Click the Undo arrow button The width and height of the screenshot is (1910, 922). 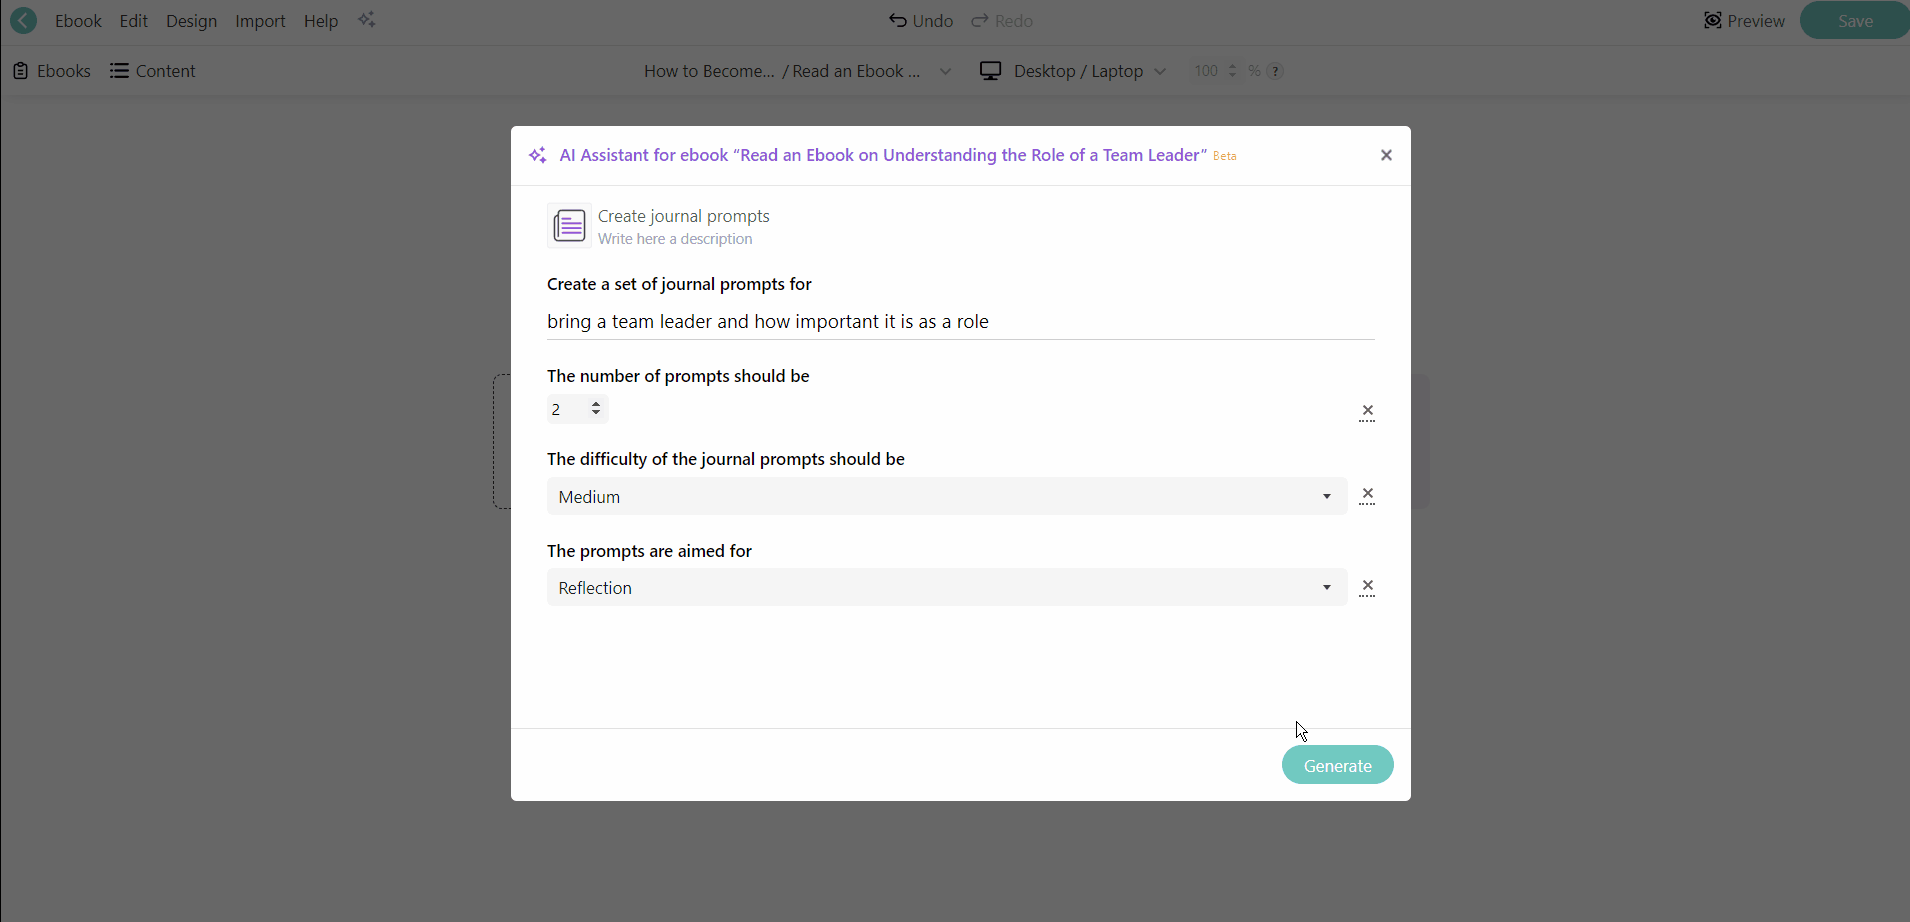[920, 21]
